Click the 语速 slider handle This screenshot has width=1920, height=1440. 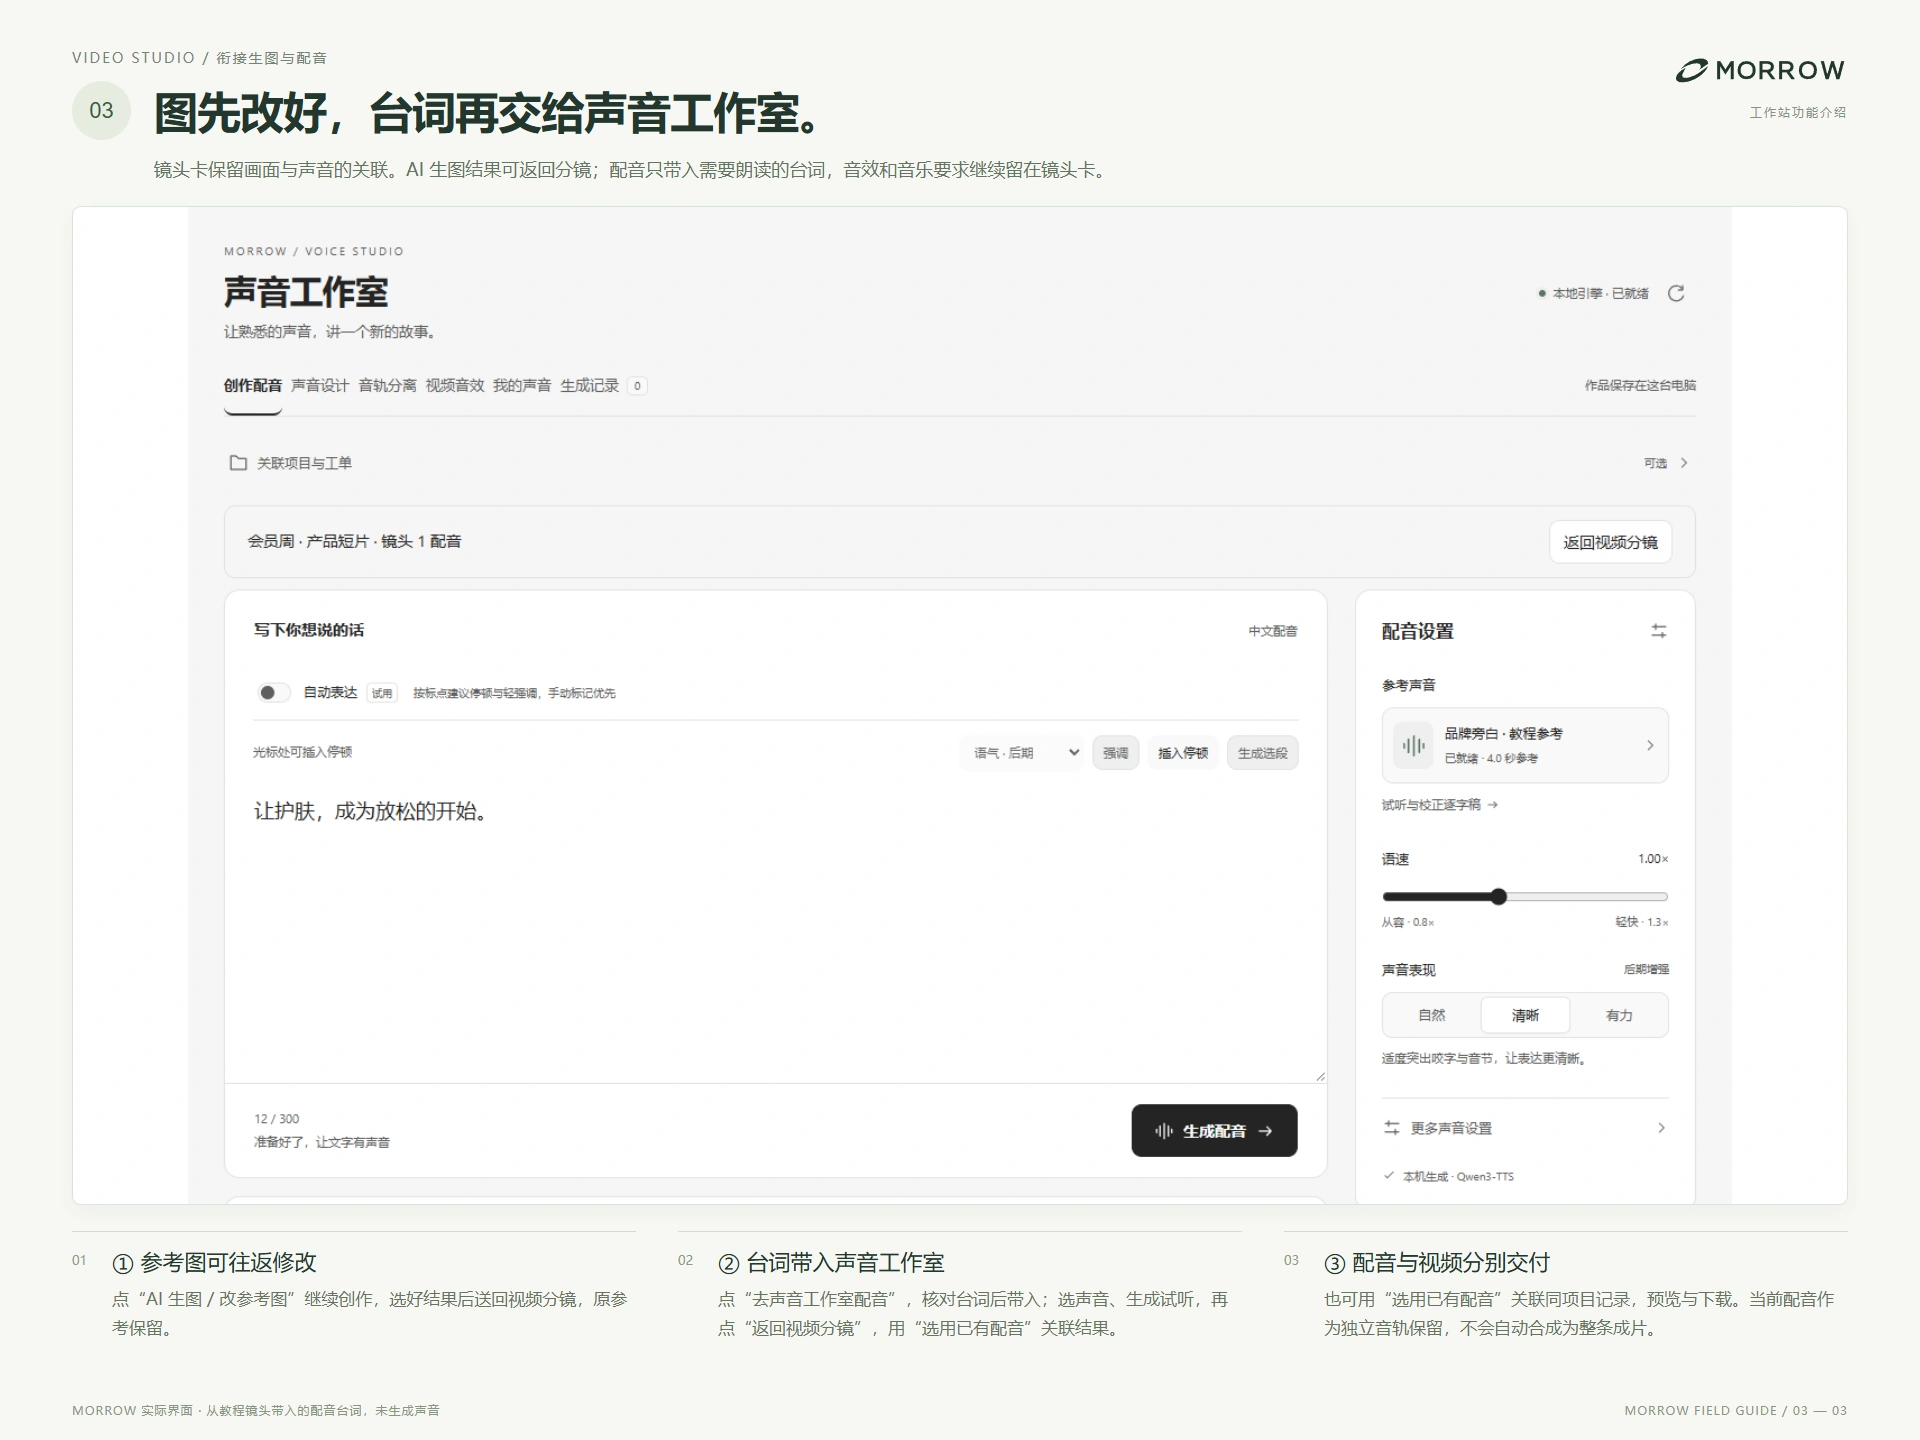1498,897
